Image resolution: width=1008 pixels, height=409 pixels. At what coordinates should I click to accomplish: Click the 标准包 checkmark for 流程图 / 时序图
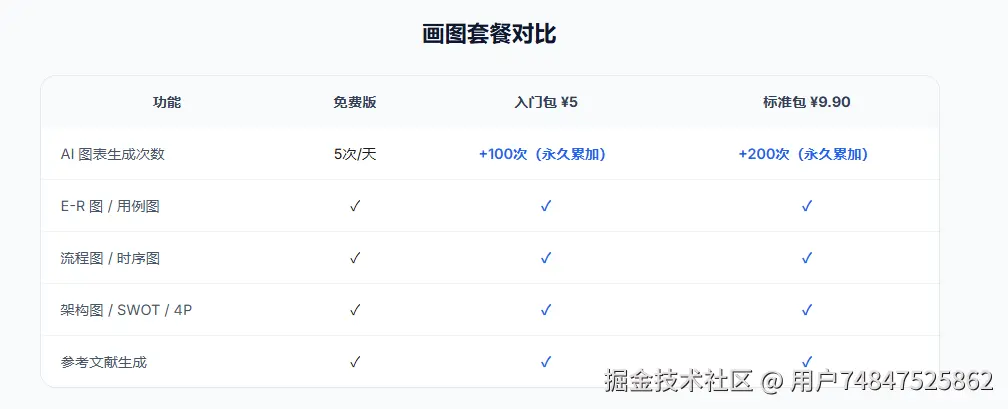[807, 258]
